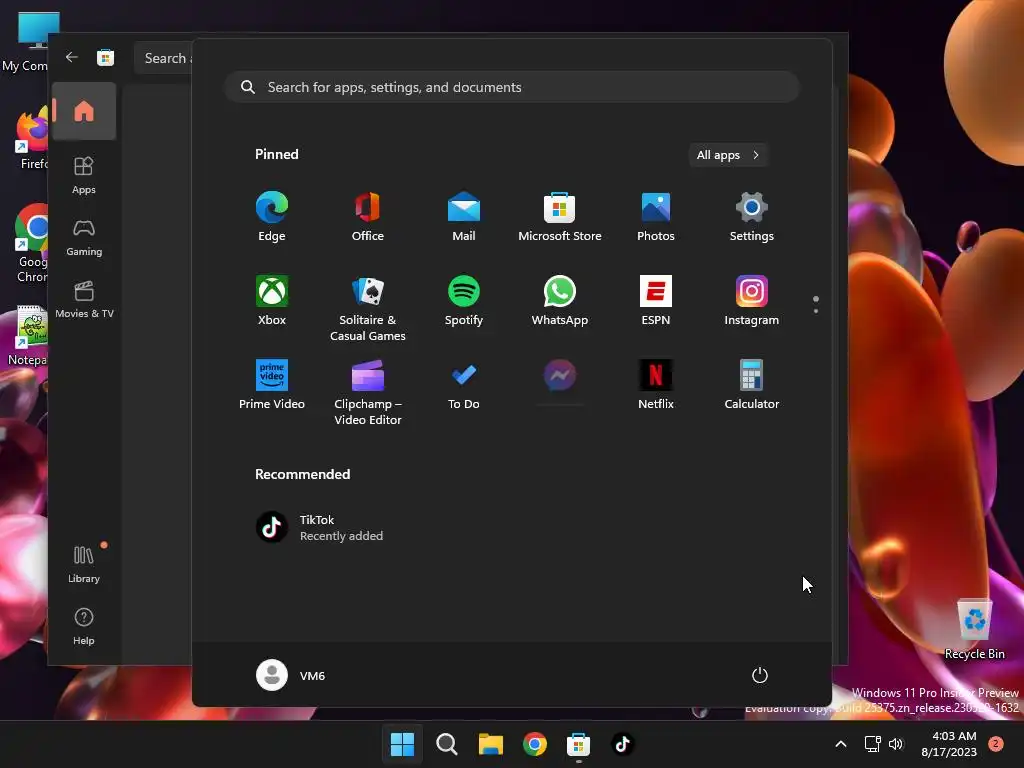
Task: Launch Chrome from the taskbar
Action: tap(535, 744)
